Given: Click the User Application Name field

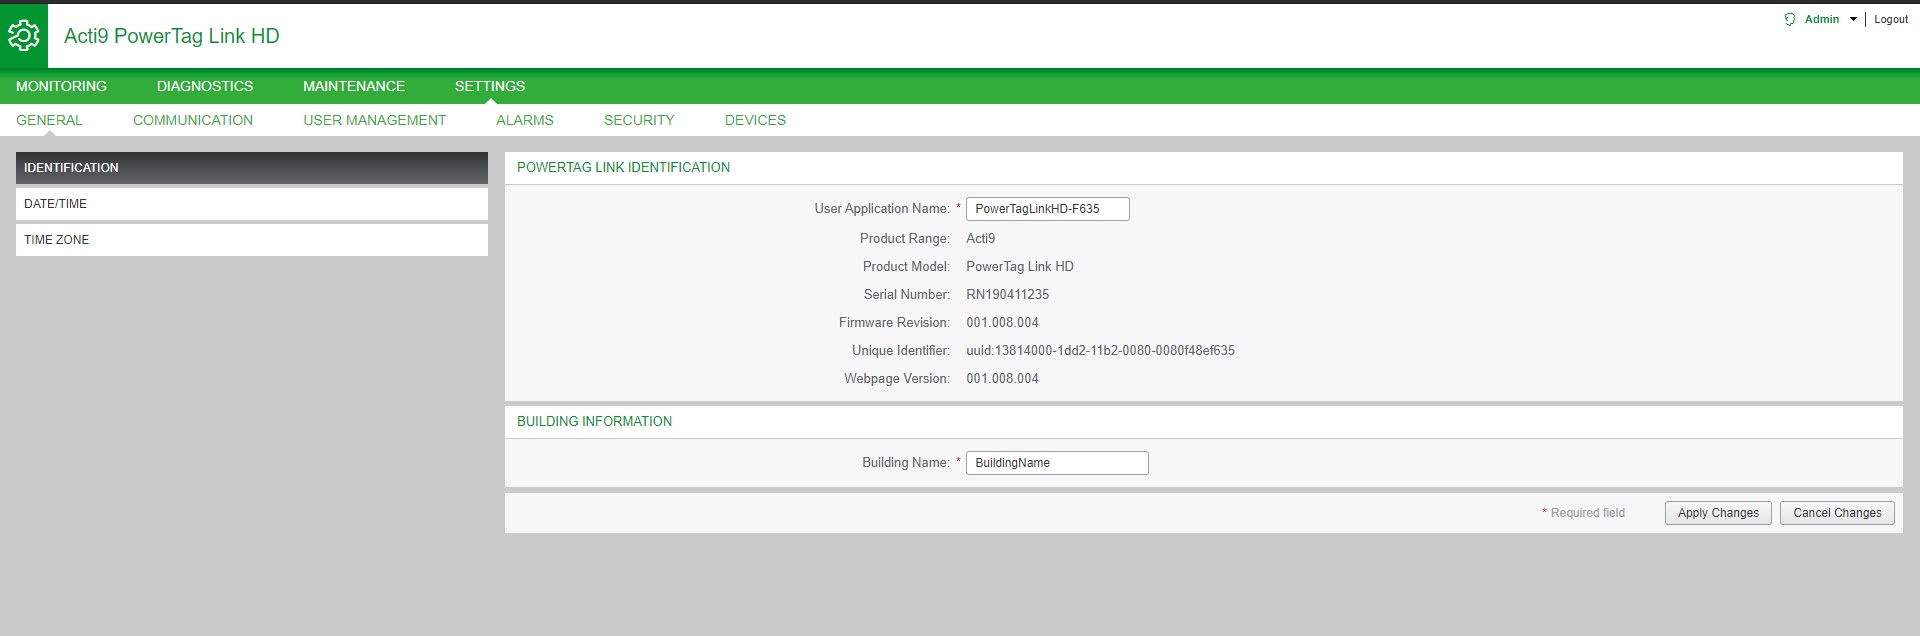Looking at the screenshot, I should (1048, 209).
